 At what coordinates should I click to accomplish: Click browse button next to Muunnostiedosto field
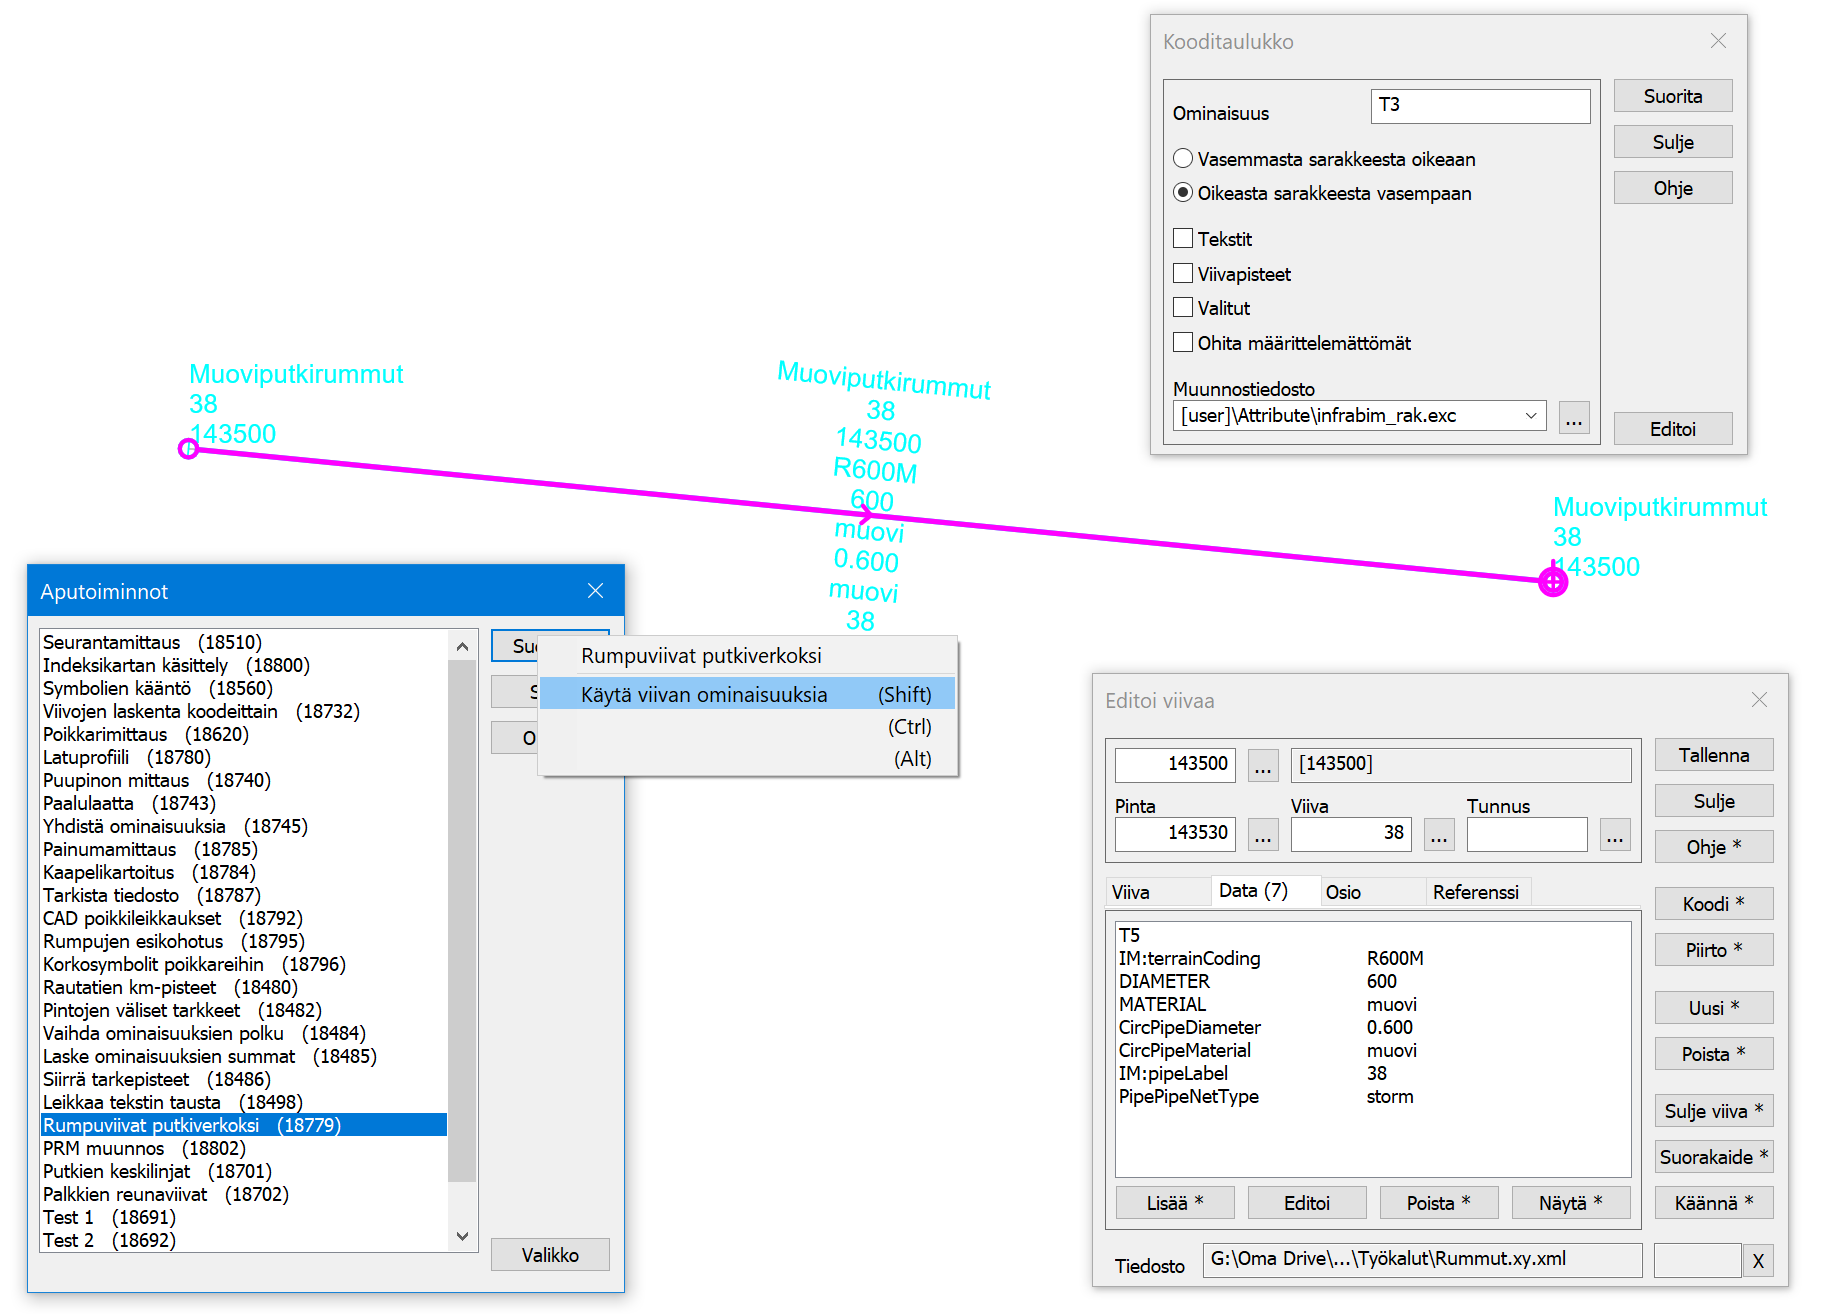coord(1573,418)
